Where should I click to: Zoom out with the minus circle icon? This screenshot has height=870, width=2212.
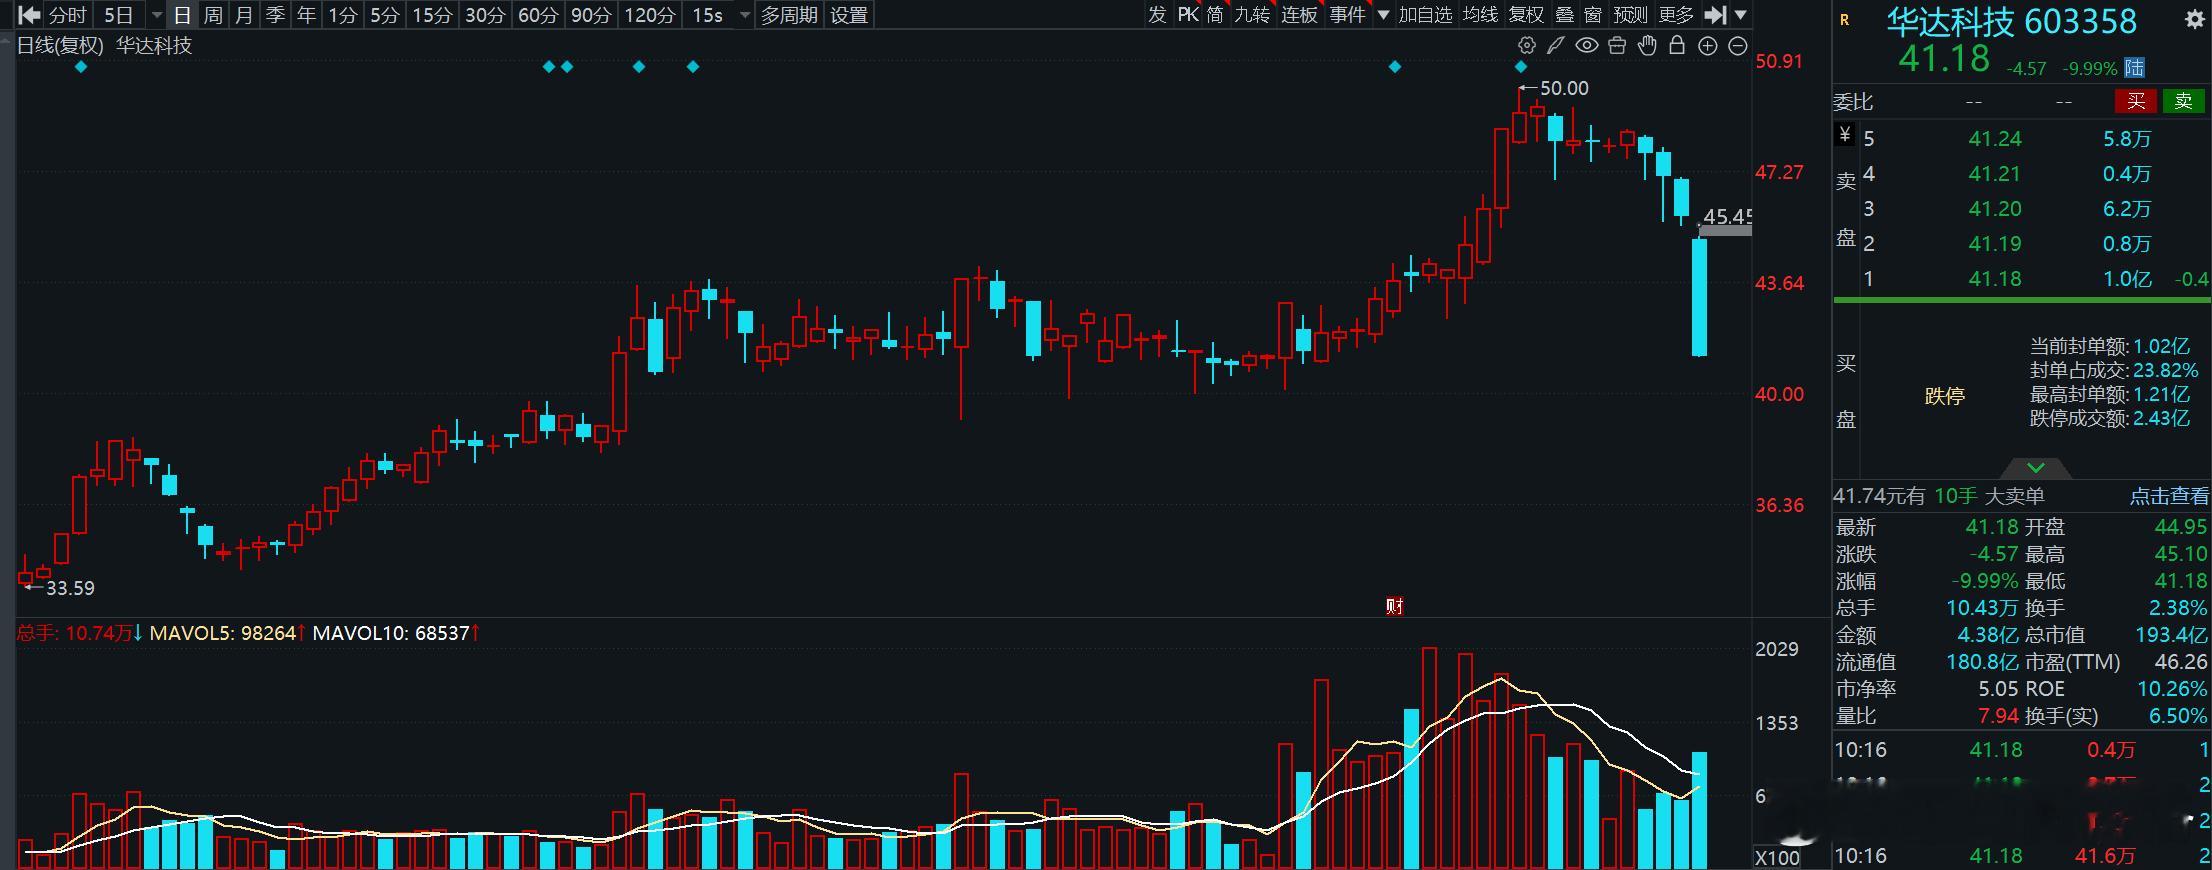coord(1738,46)
